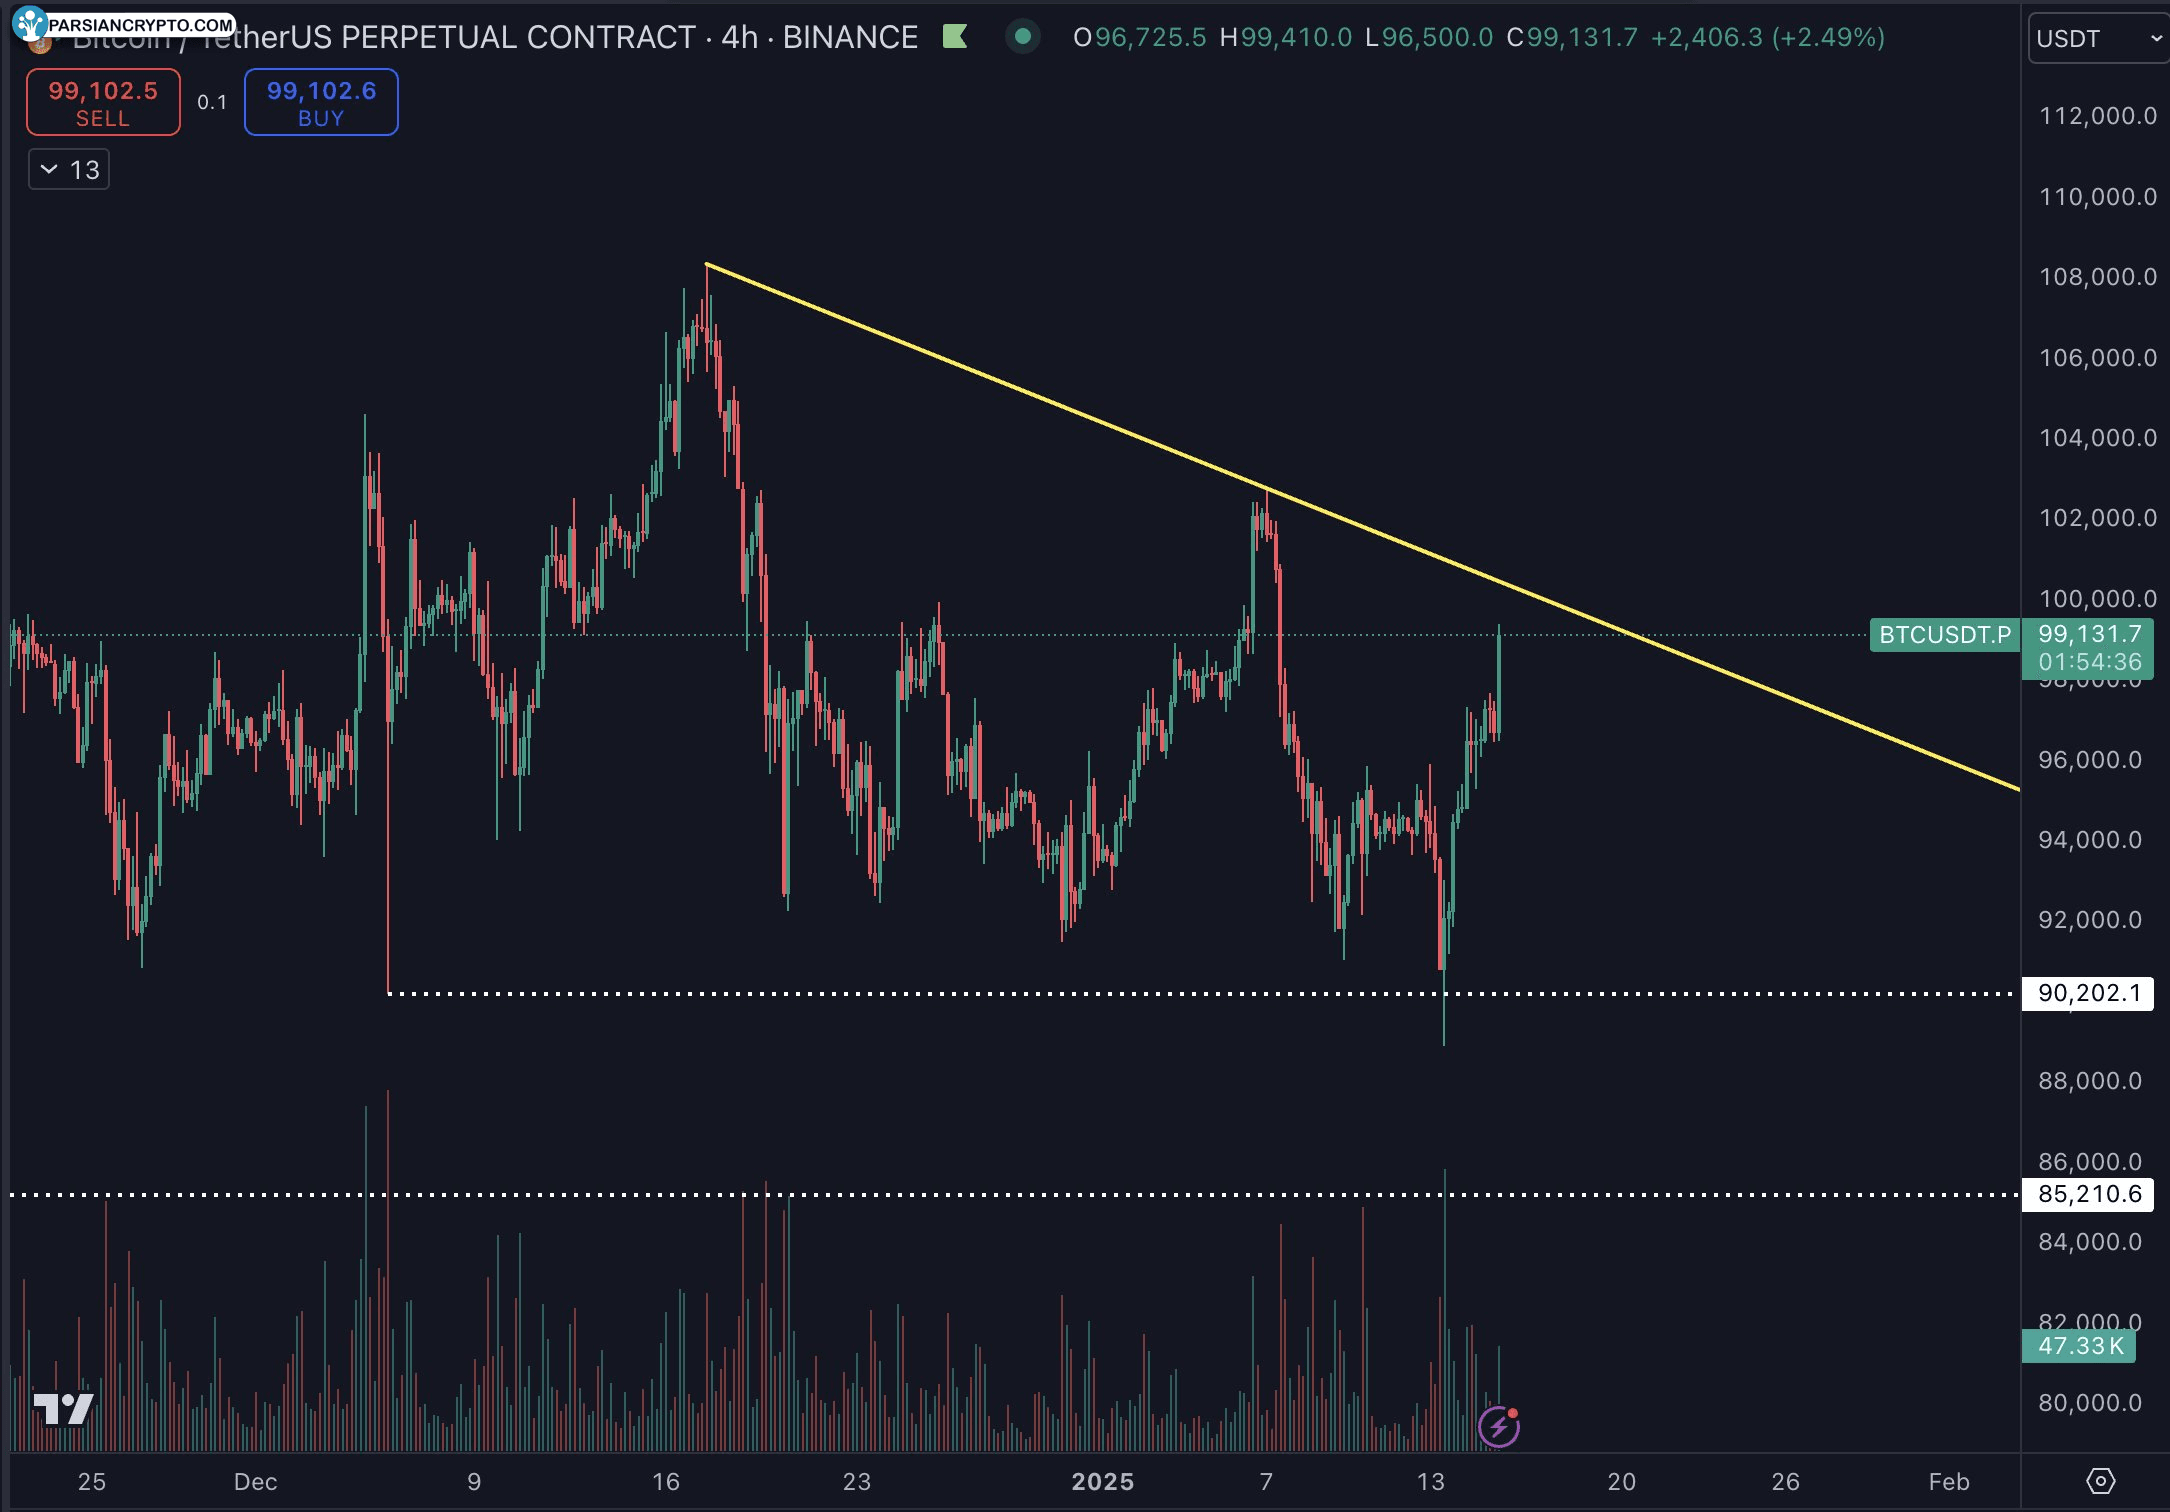The height and width of the screenshot is (1512, 2170).
Task: Click the open value O96,725.5 in header
Action: [x=1139, y=38]
